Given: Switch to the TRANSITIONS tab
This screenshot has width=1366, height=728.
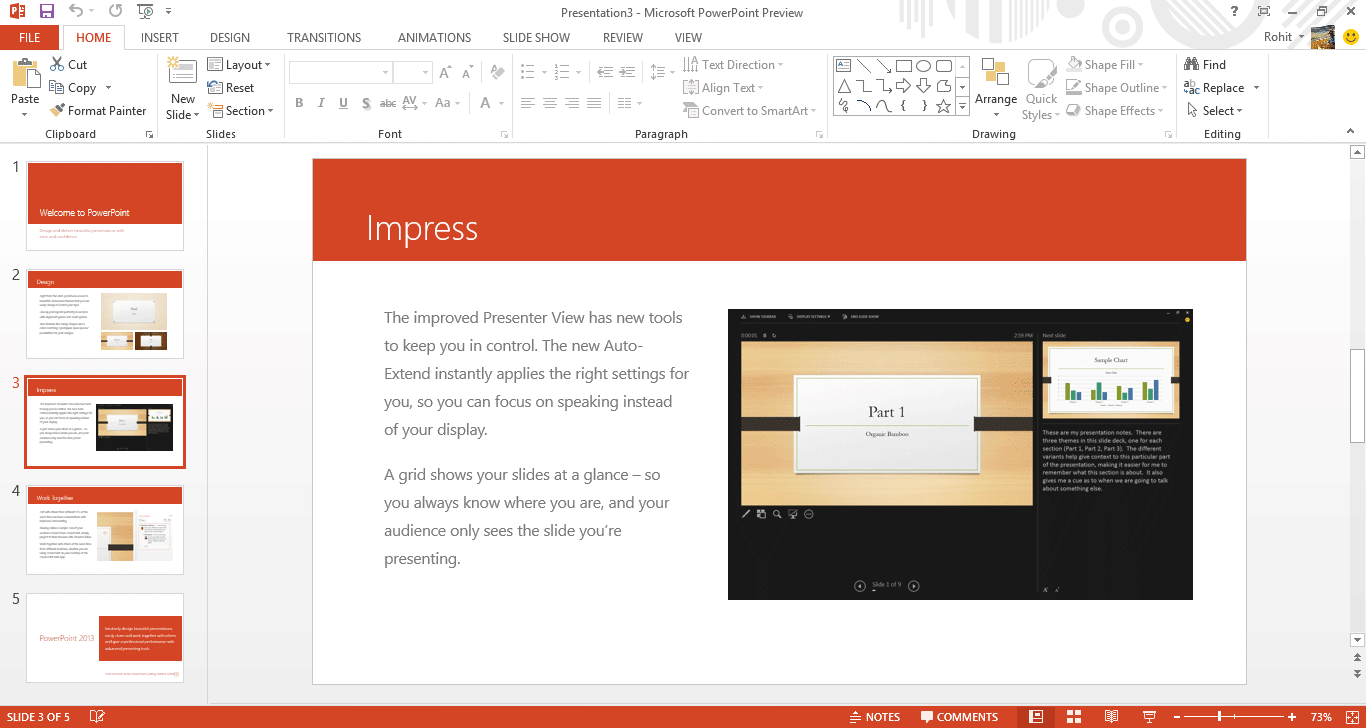Looking at the screenshot, I should [324, 38].
